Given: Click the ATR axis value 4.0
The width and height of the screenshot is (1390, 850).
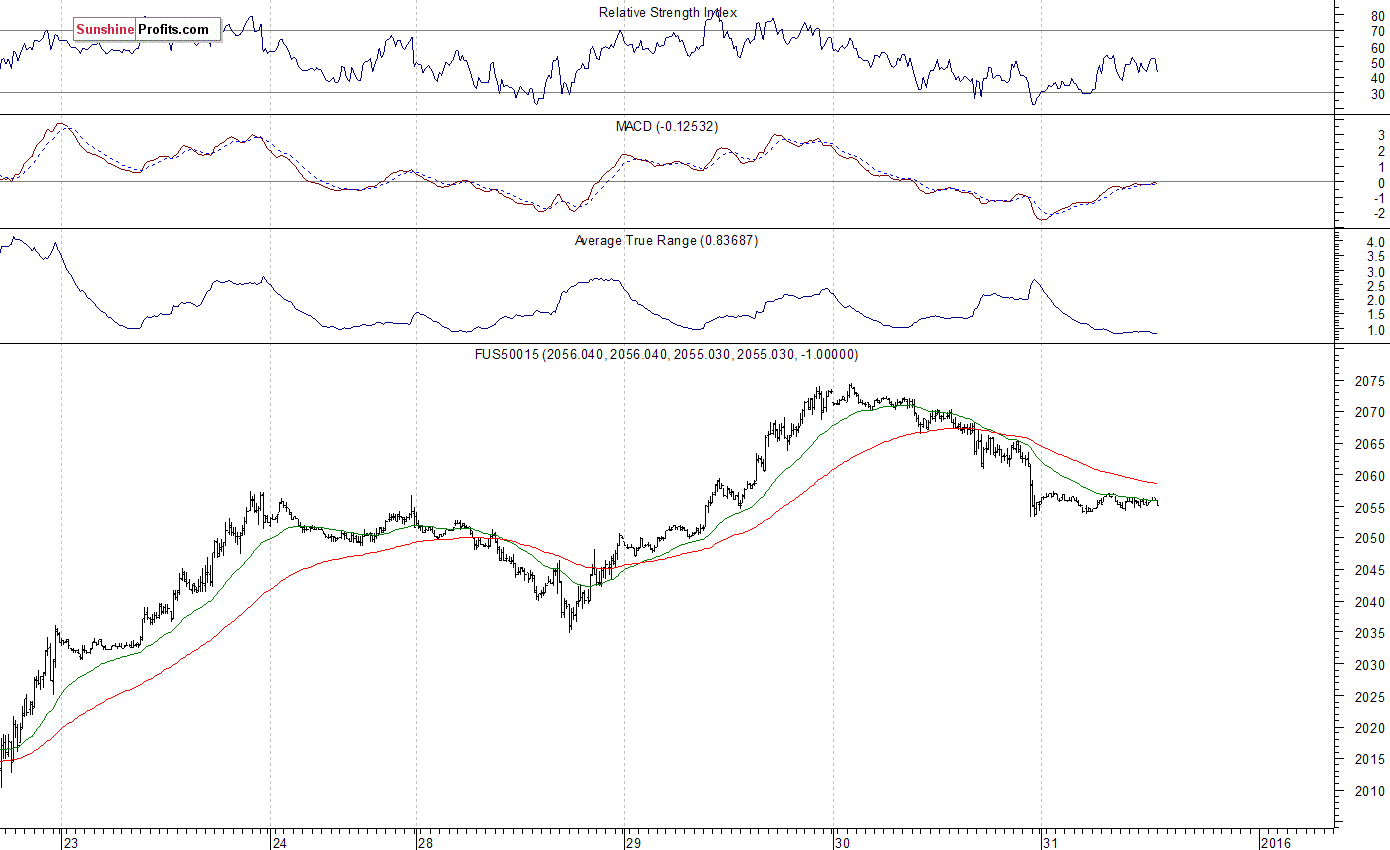Looking at the screenshot, I should coord(1378,243).
